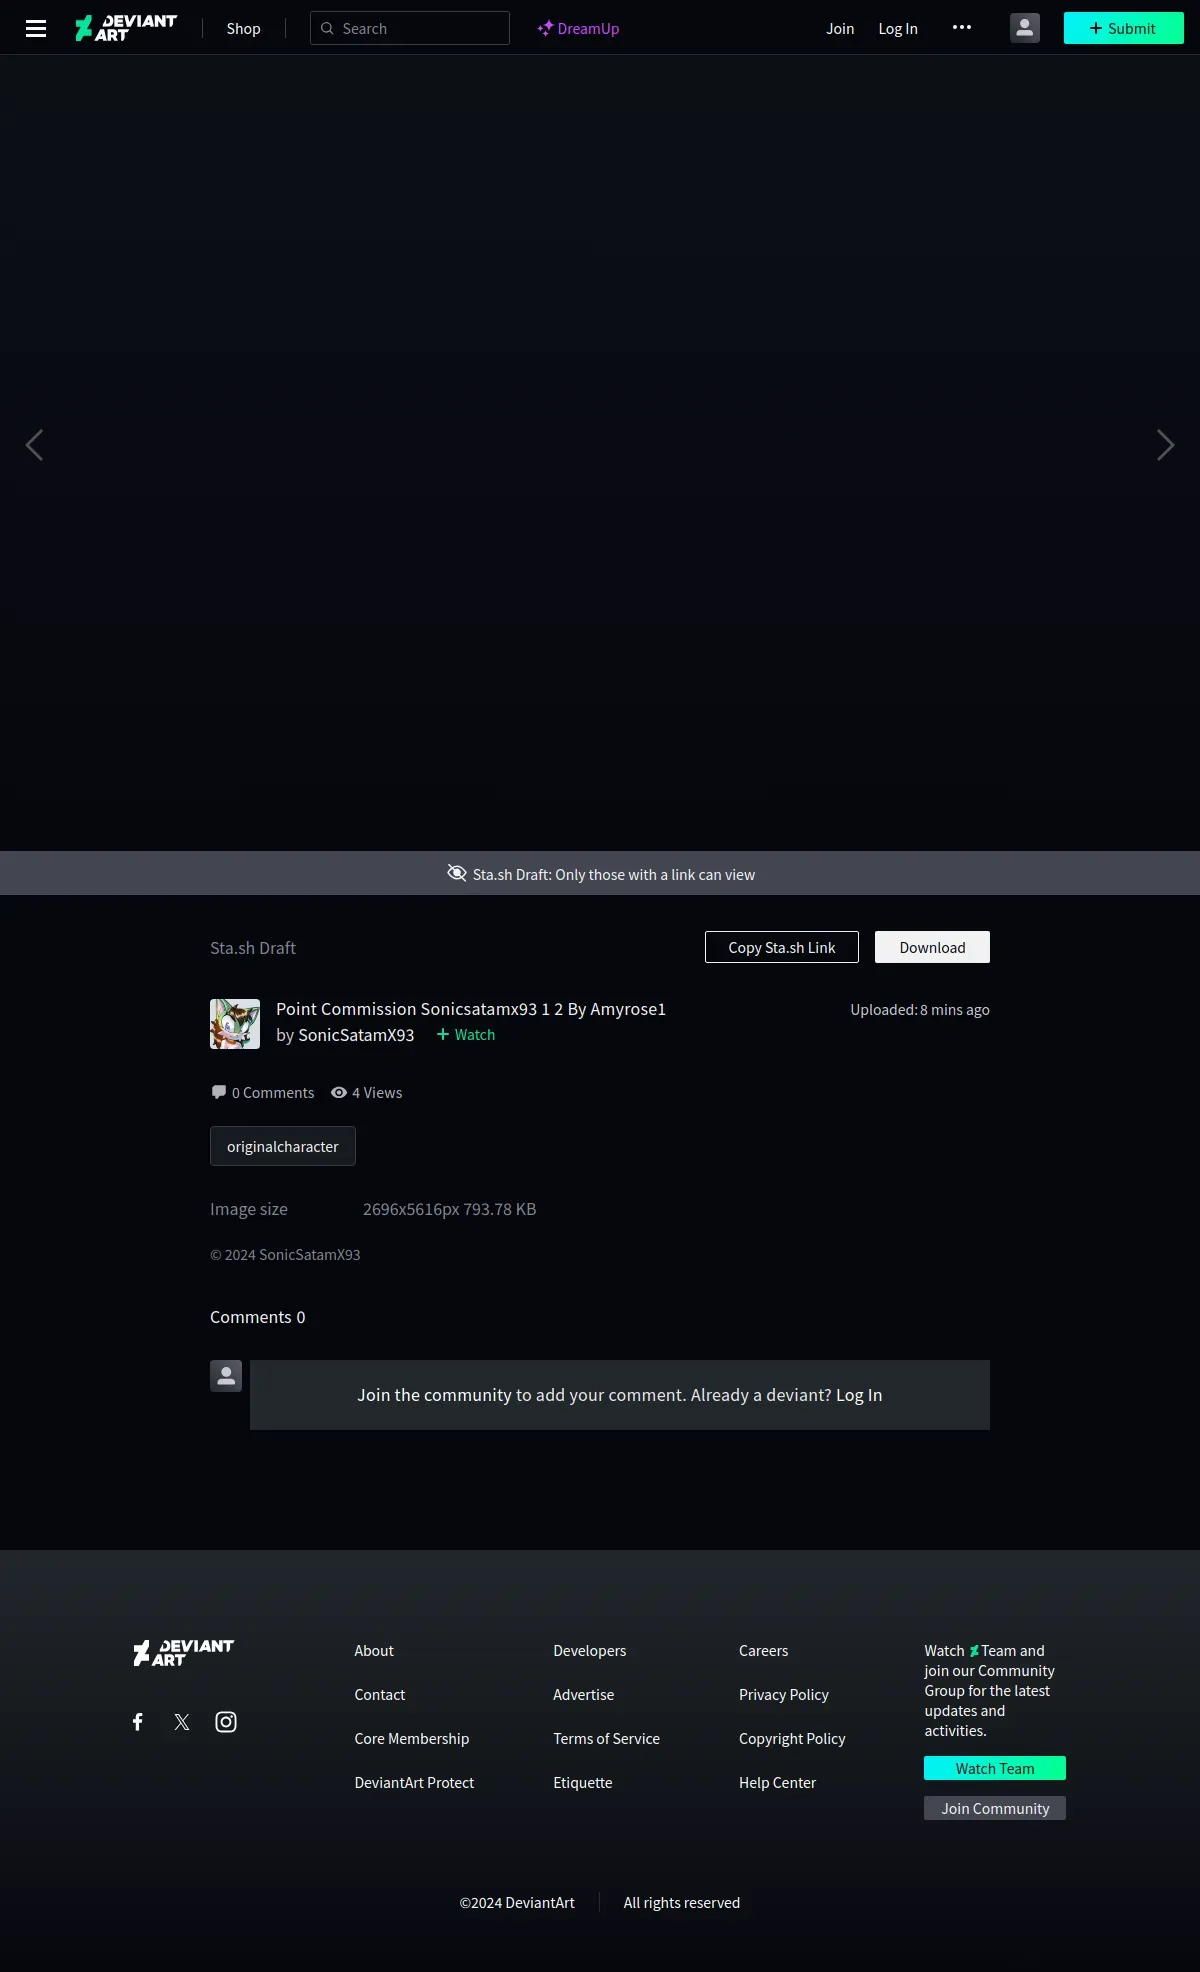Open the Etiquette footer link

[583, 1783]
